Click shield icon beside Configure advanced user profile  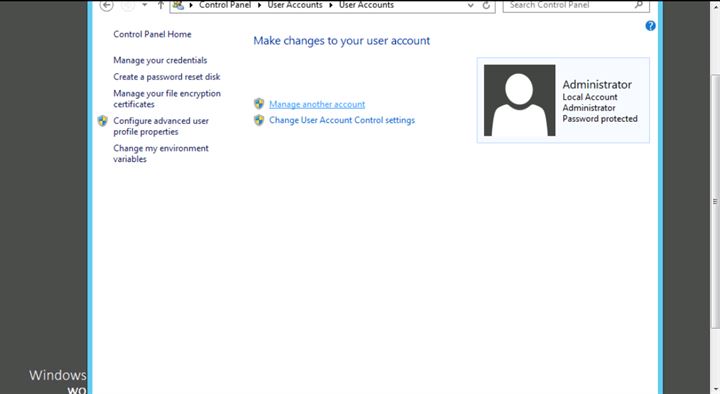103,121
